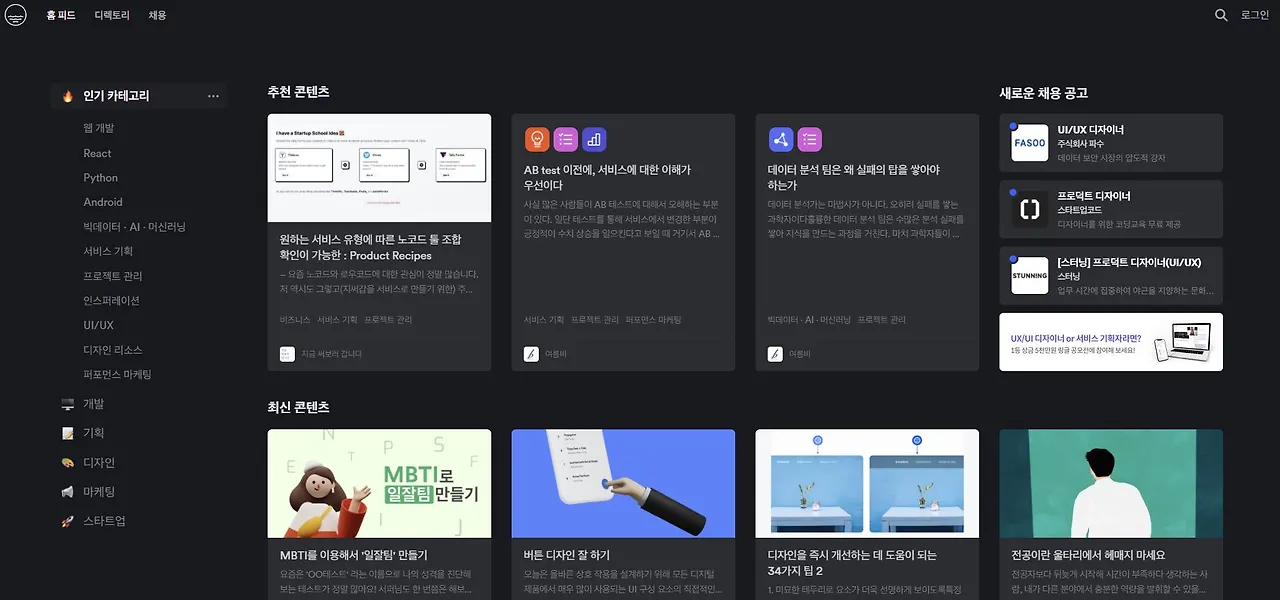Screen dimensions: 1280x600
Task: Click the 여름비 author avatar
Action: click(530, 352)
